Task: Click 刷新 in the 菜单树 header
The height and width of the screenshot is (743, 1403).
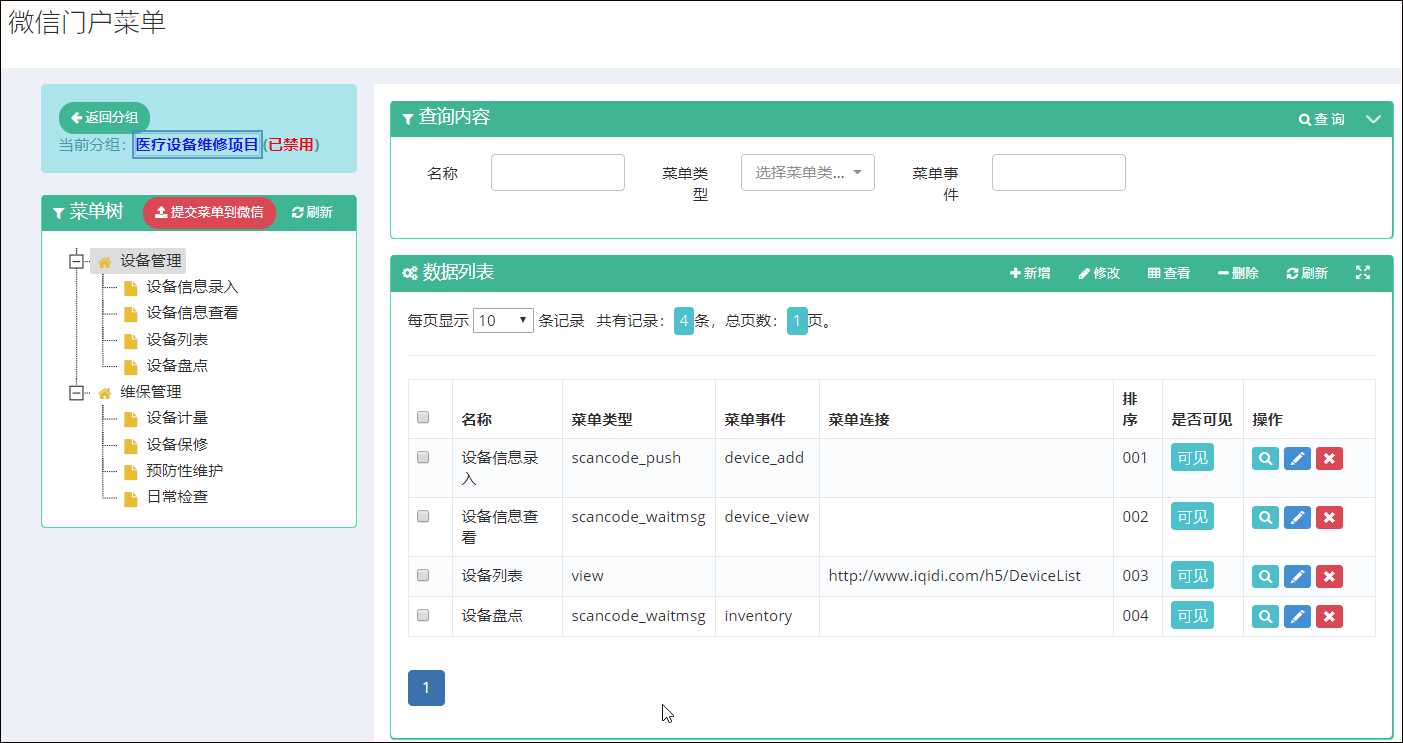Action: 312,212
